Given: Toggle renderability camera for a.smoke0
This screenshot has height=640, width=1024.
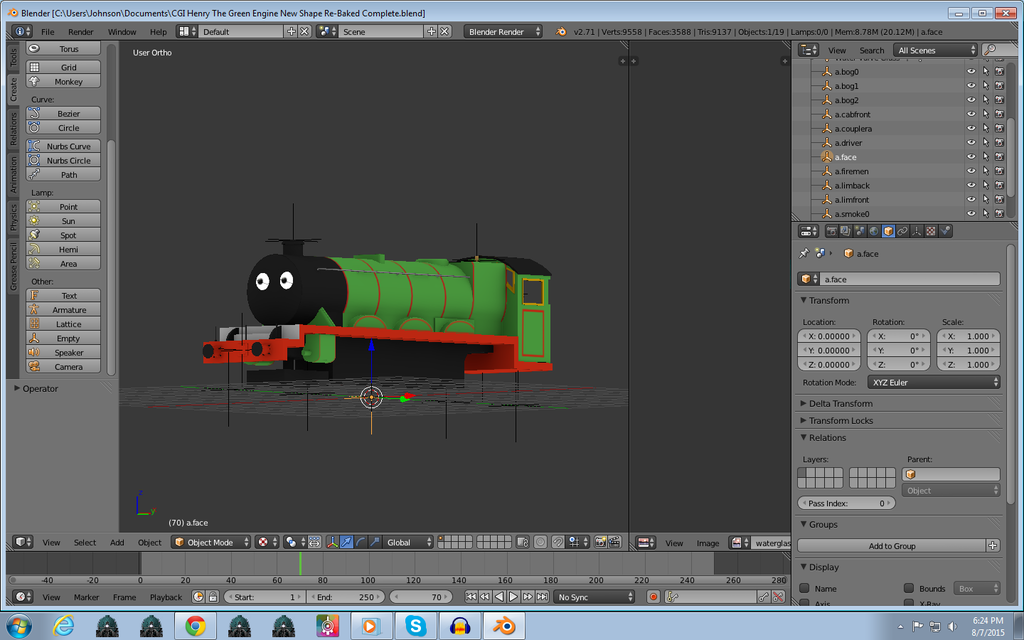Looking at the screenshot, I should (x=999, y=214).
